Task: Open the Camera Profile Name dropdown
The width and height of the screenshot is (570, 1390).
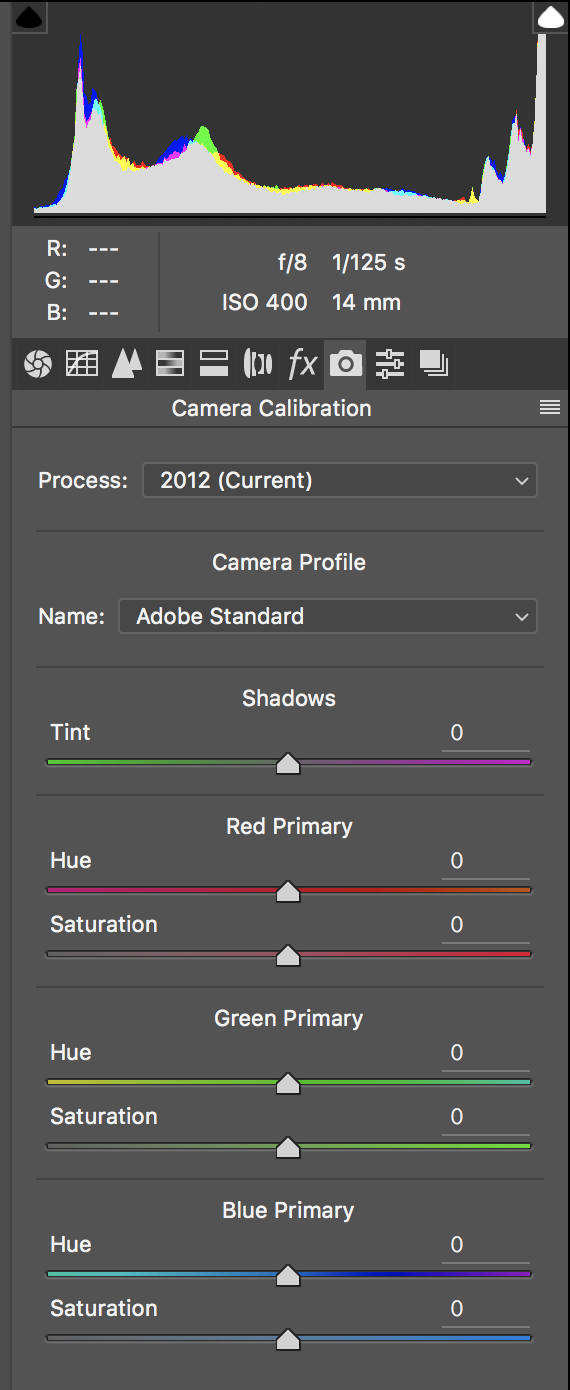Action: pyautogui.click(x=328, y=616)
